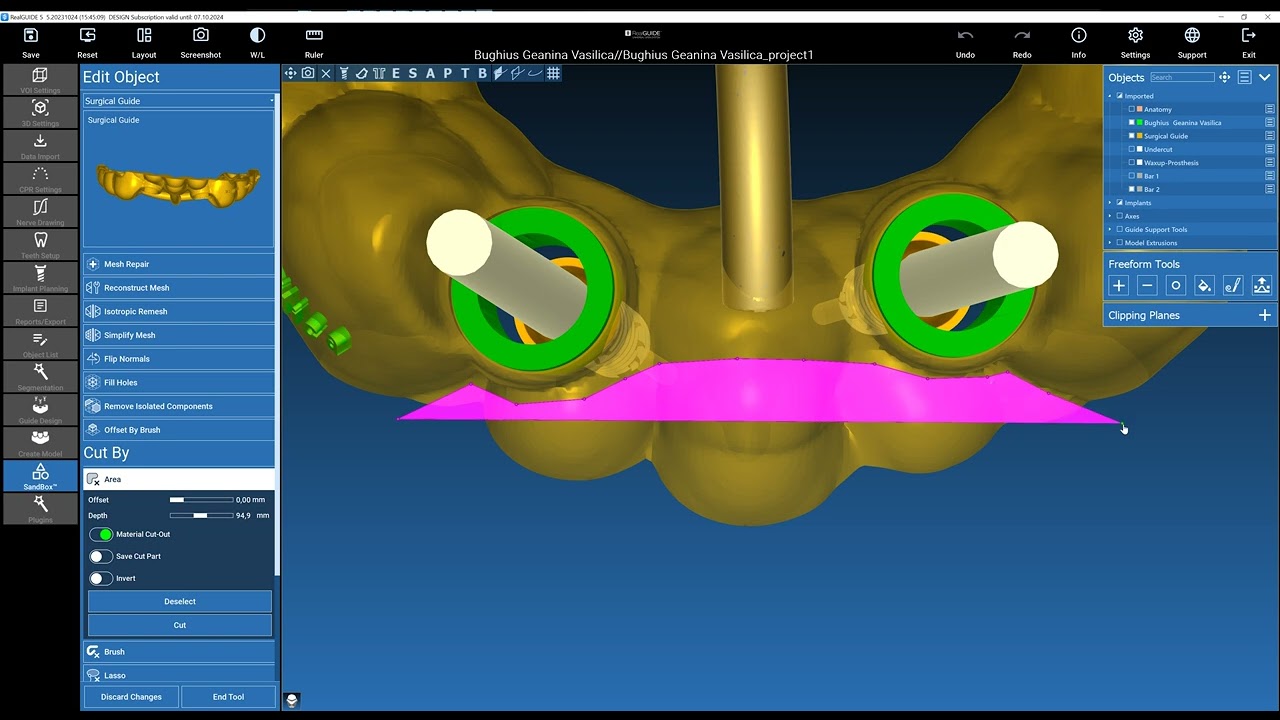Expand the Model Extrusions node
Viewport: 1280px width, 720px height.
click(1110, 243)
